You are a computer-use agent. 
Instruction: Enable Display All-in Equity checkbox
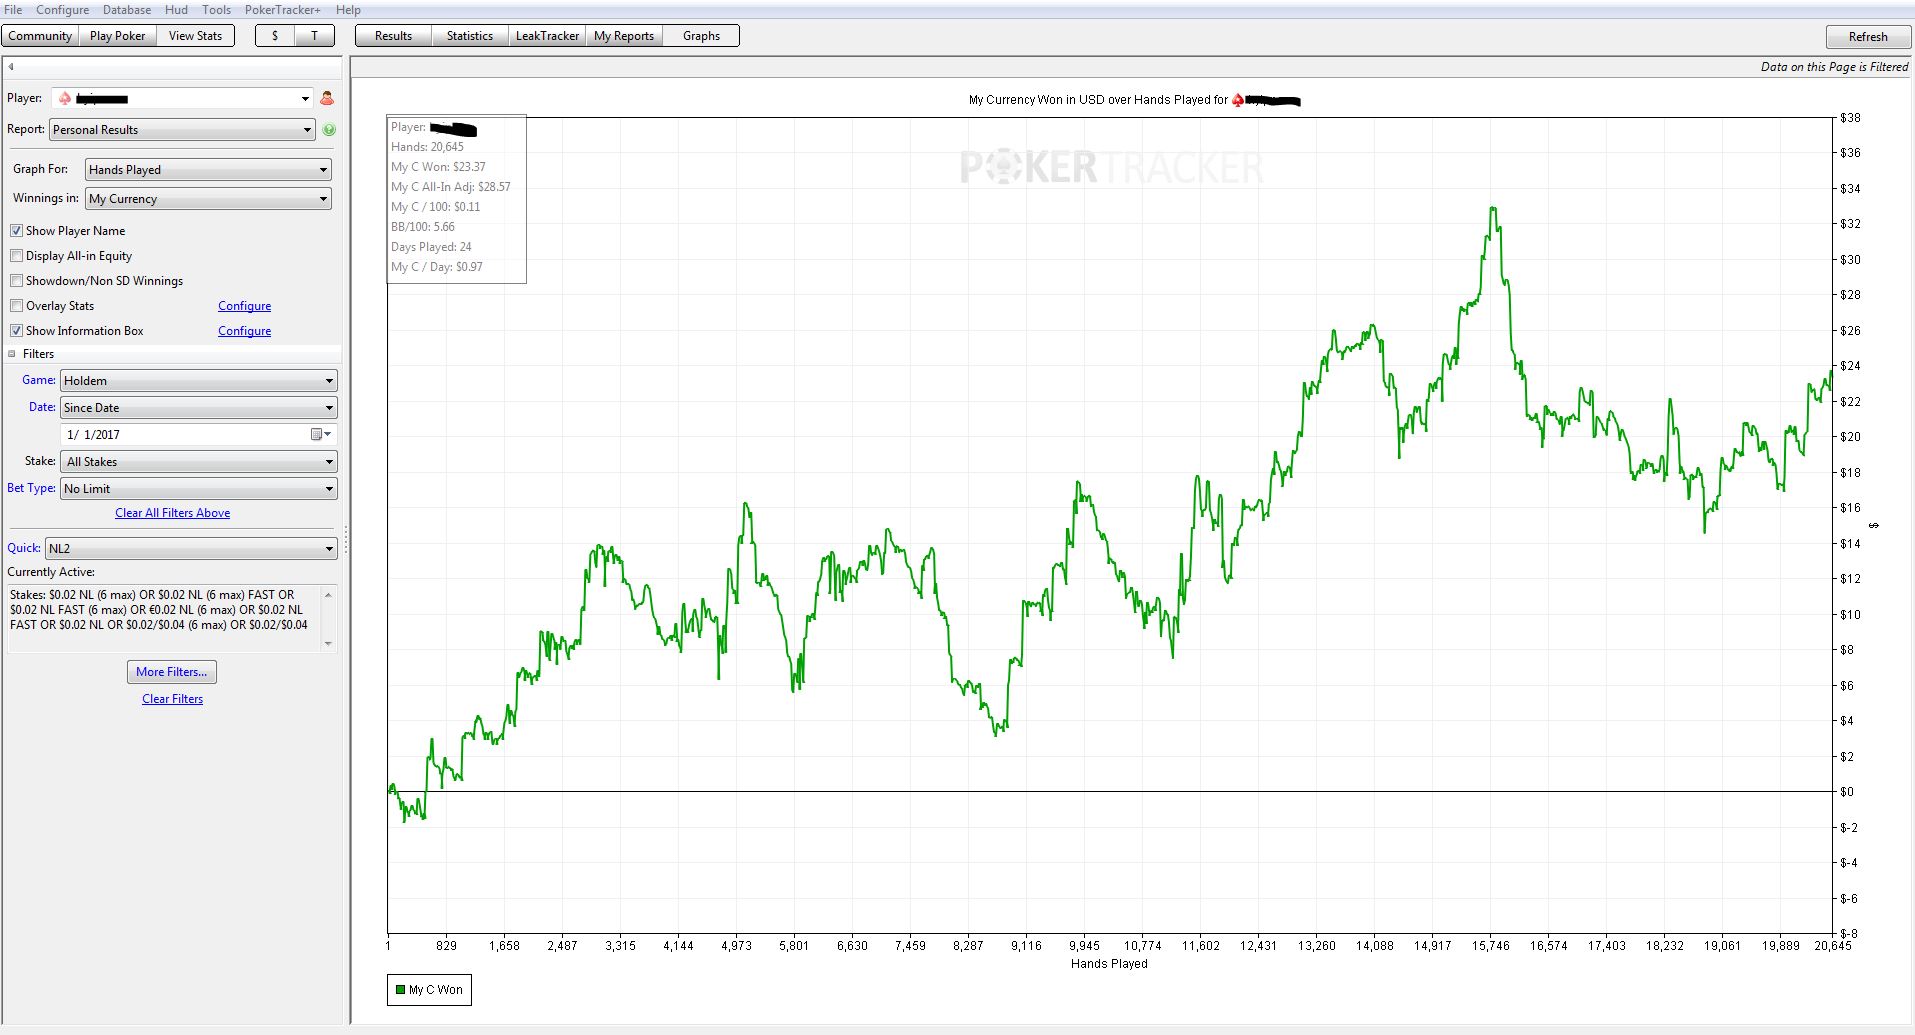coord(16,256)
